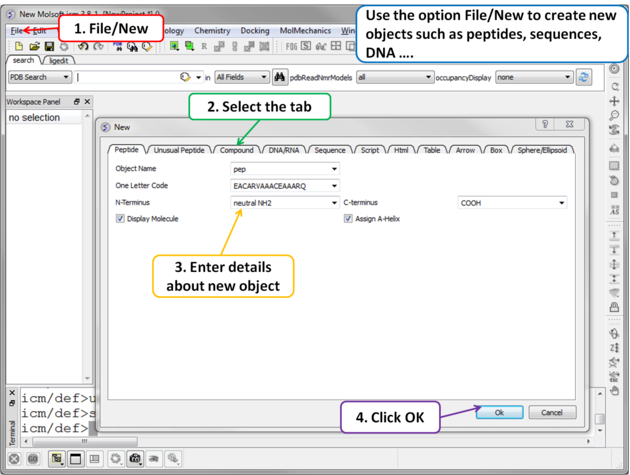Click the undo arrow toolbar icon

[83, 47]
